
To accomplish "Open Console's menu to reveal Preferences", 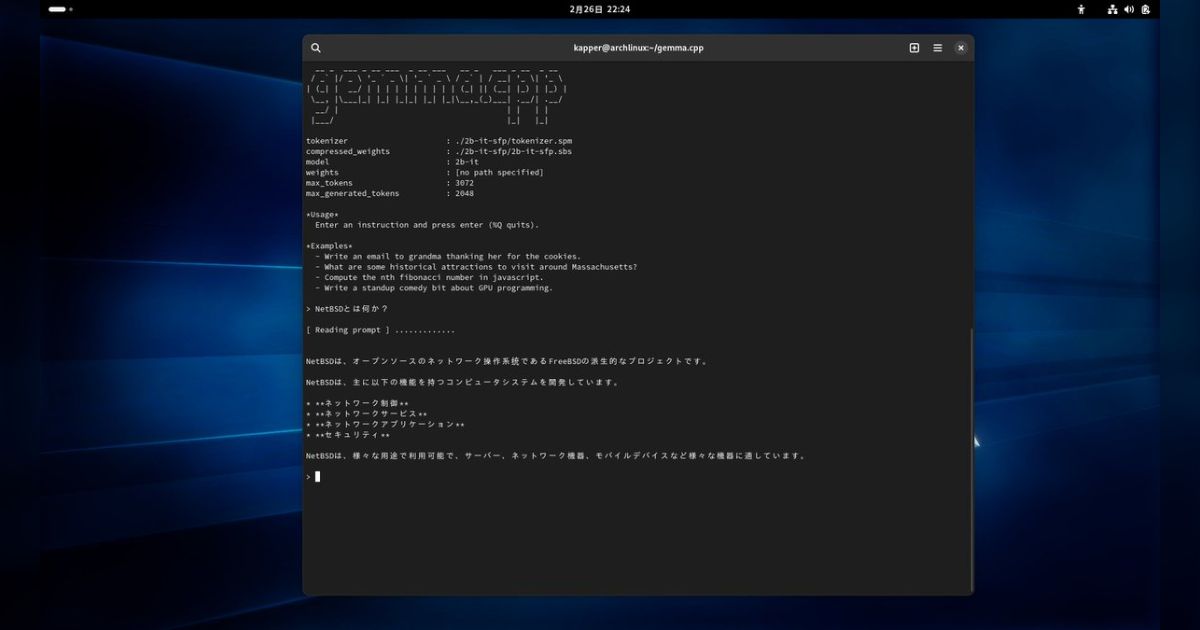I will (937, 47).
